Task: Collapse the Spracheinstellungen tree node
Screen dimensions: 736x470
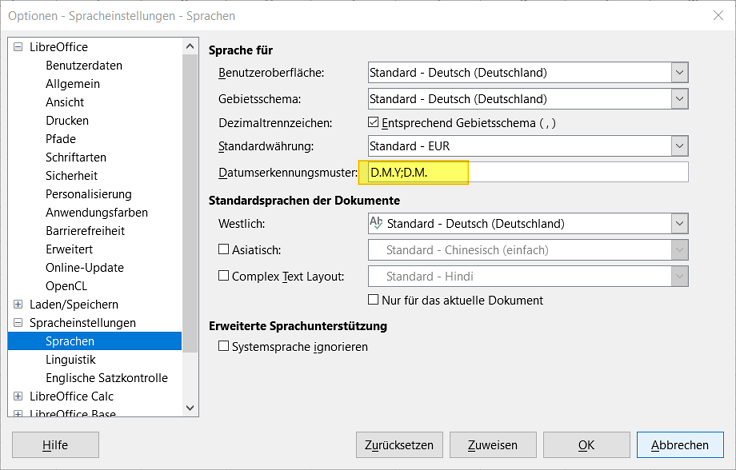Action: tap(18, 323)
